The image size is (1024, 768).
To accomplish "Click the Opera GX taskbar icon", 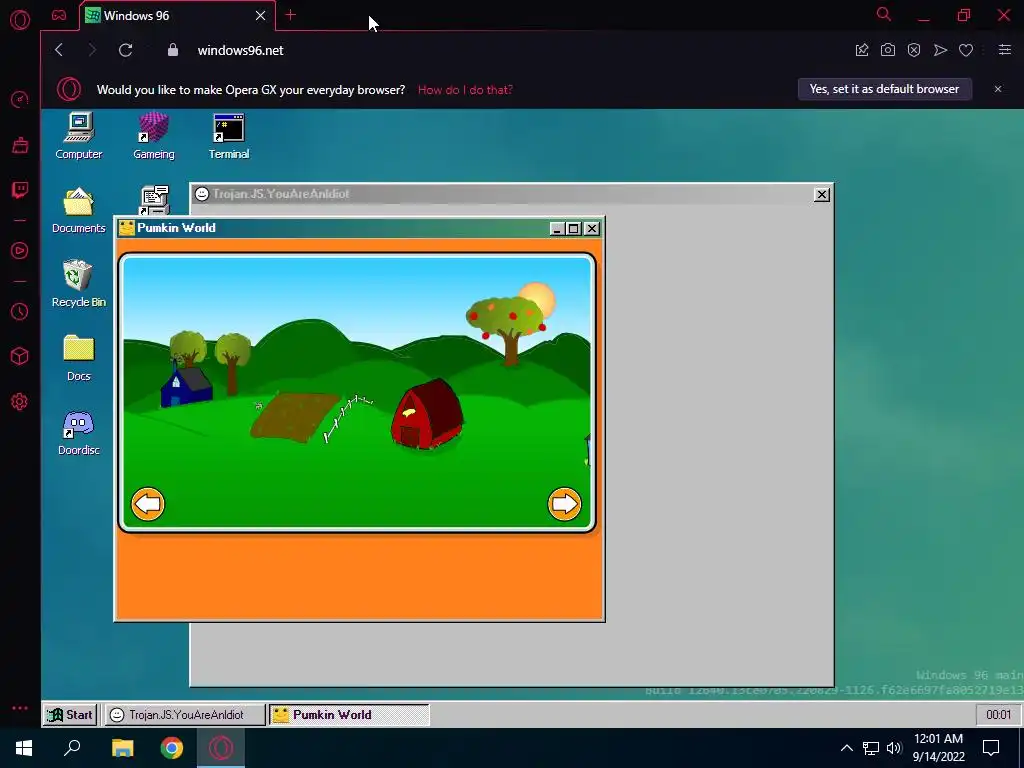I will click(221, 748).
